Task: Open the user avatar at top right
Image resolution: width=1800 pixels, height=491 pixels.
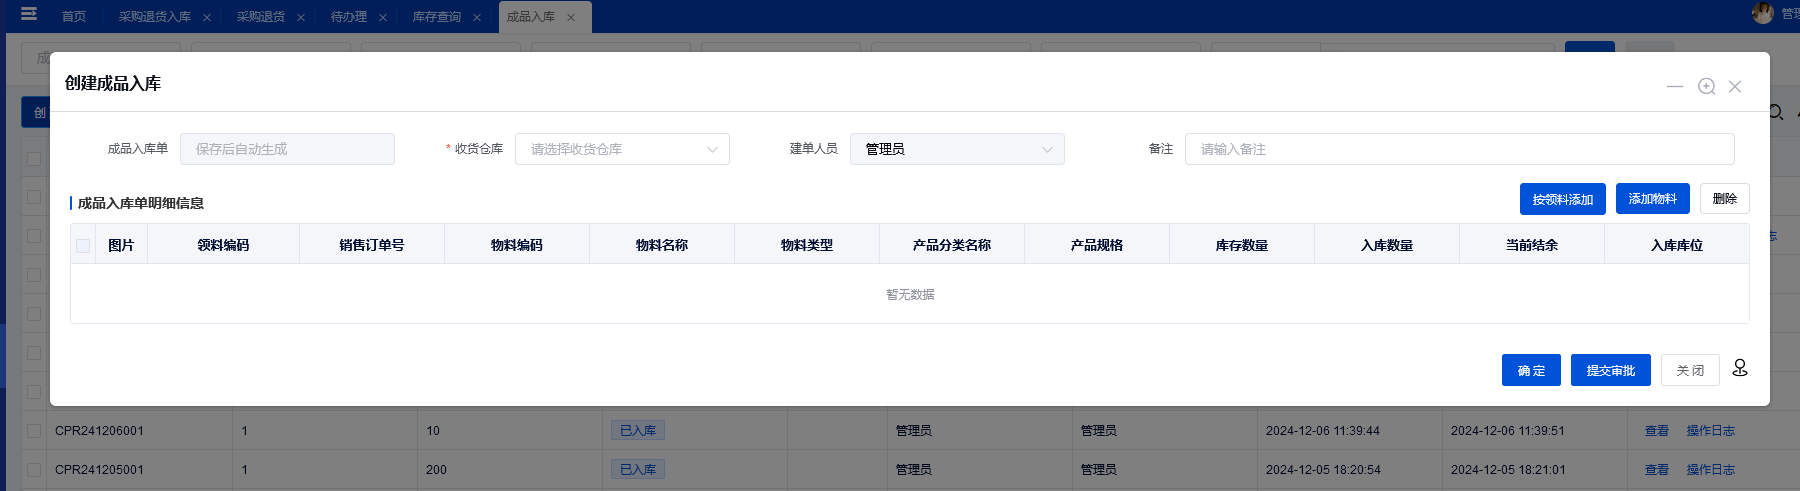Action: [1763, 13]
